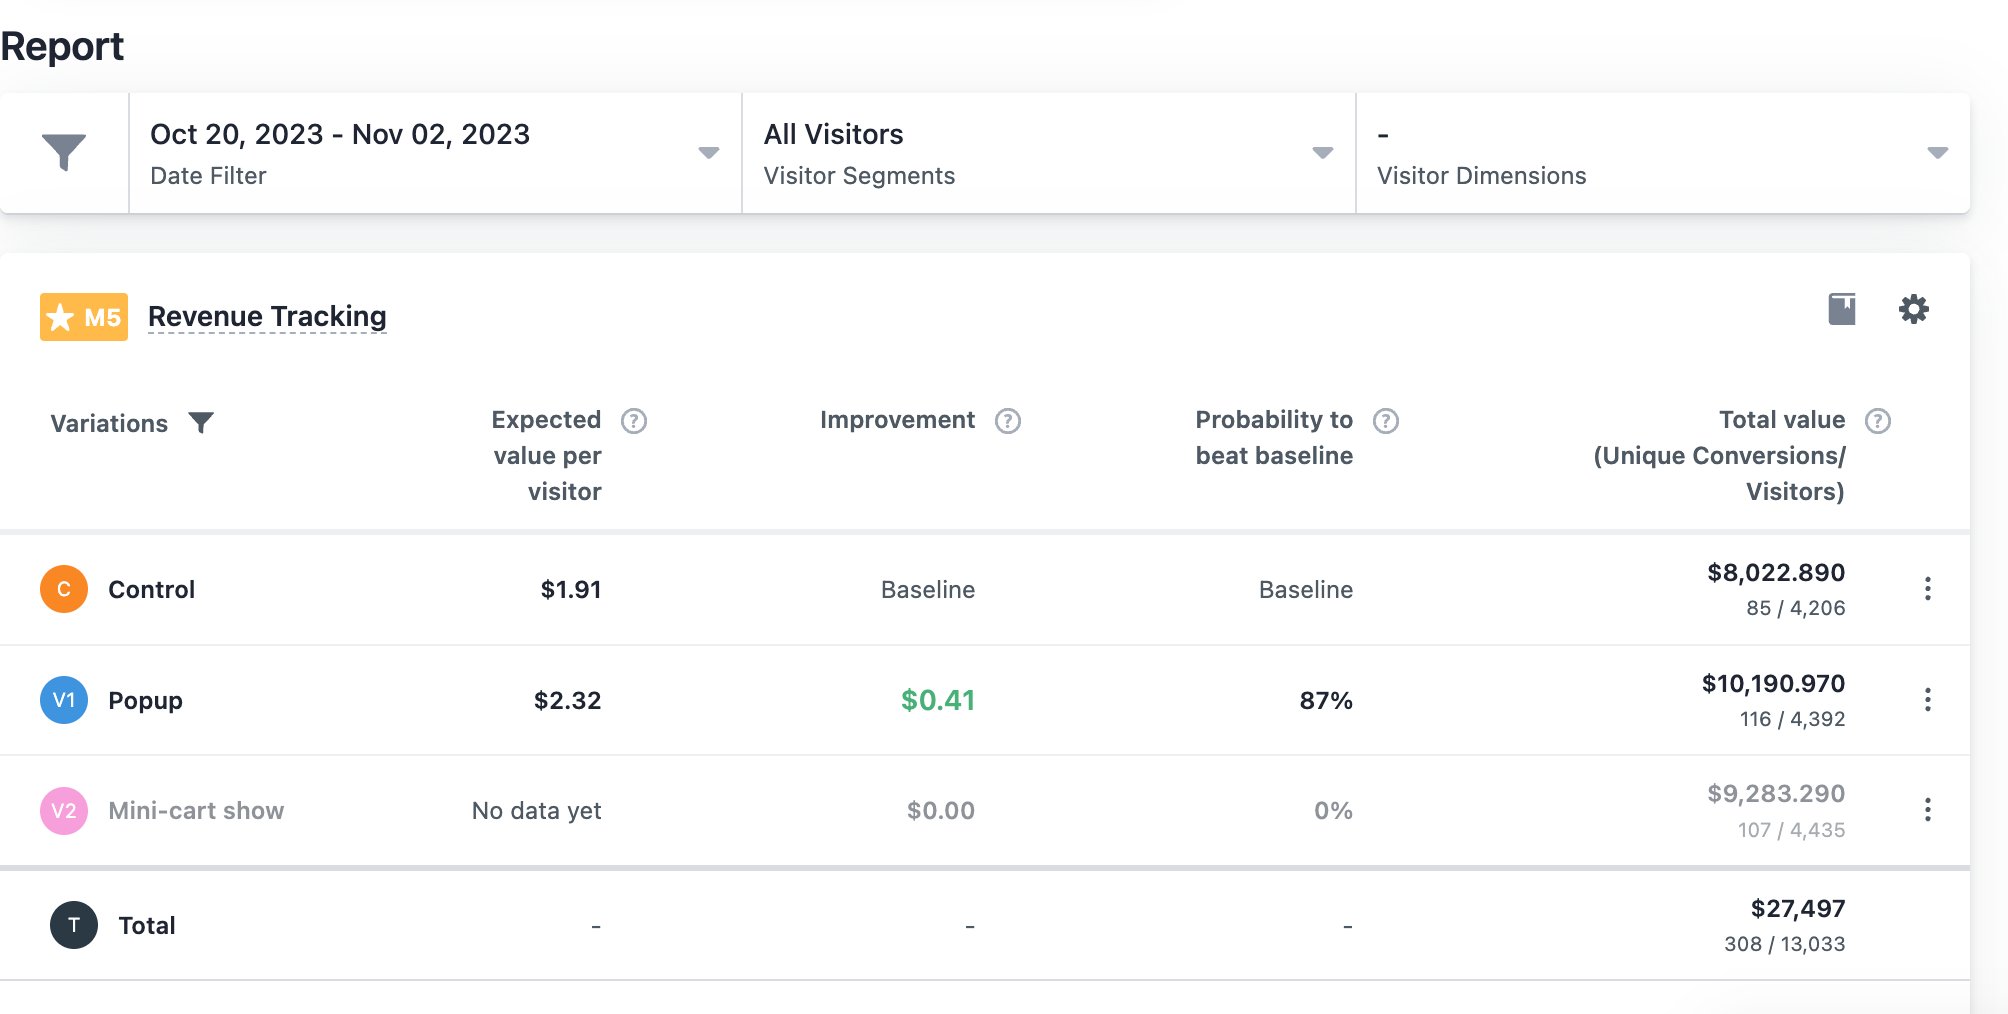Select the Control variation orange badge

pos(64,589)
